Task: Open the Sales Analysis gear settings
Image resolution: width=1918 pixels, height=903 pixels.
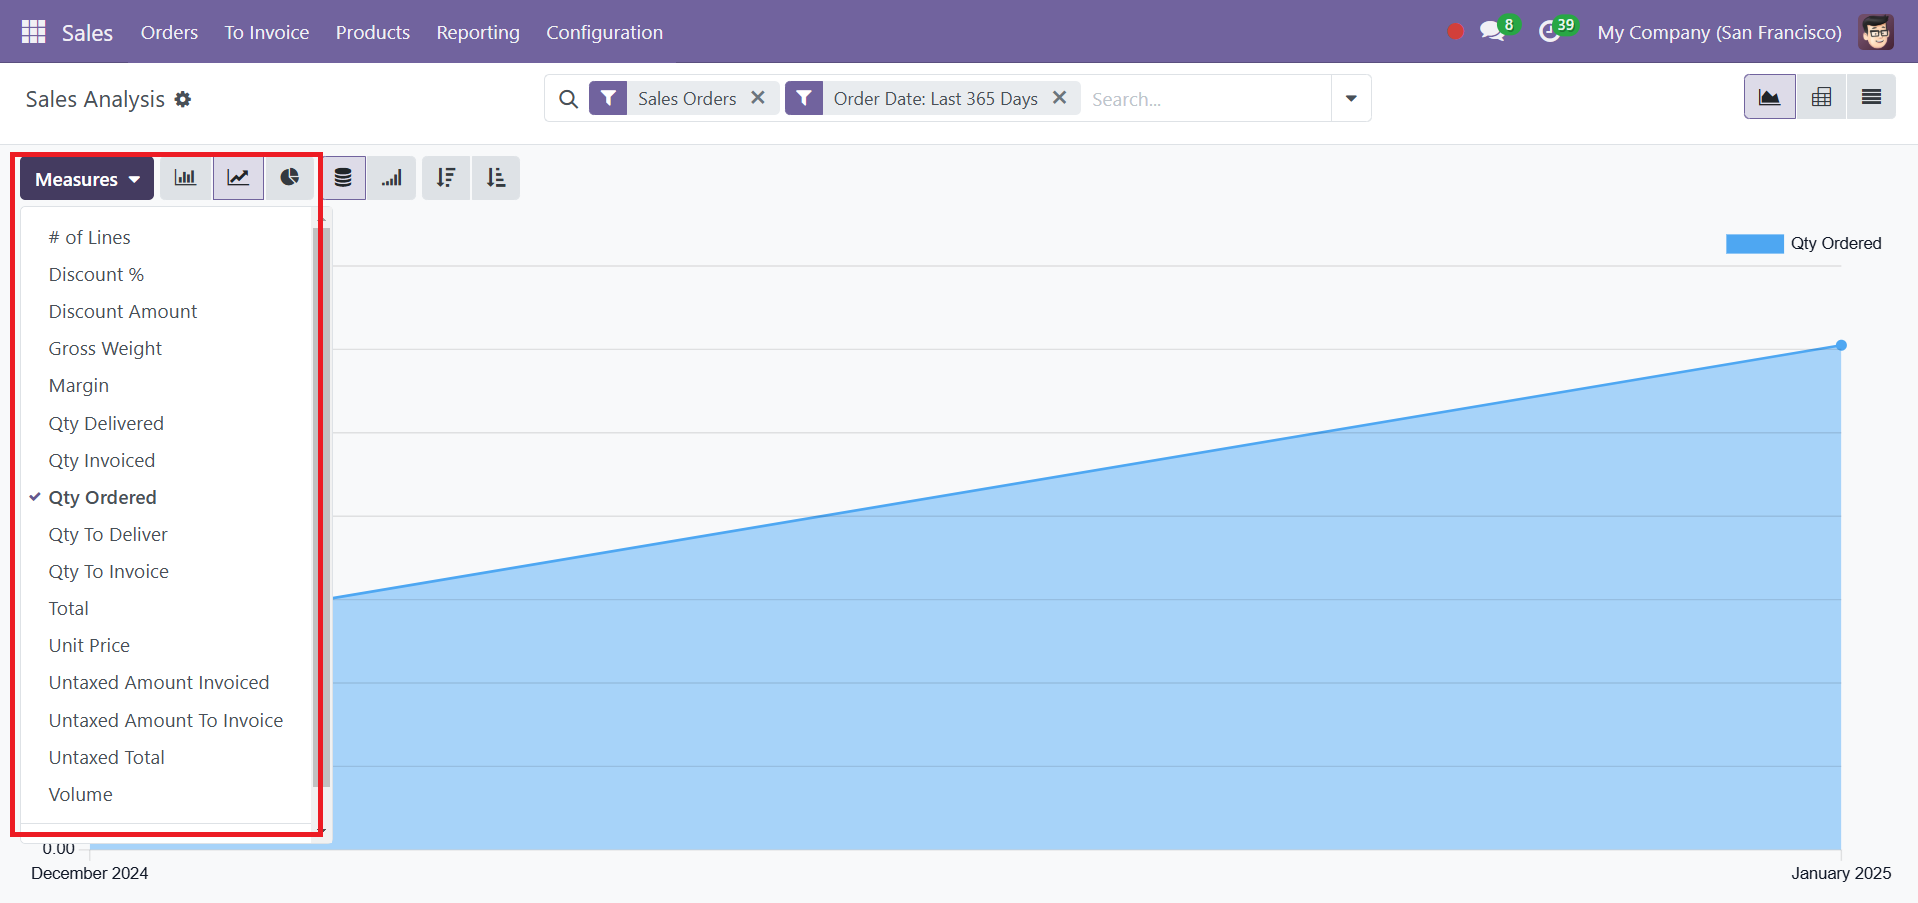Action: coord(182,99)
